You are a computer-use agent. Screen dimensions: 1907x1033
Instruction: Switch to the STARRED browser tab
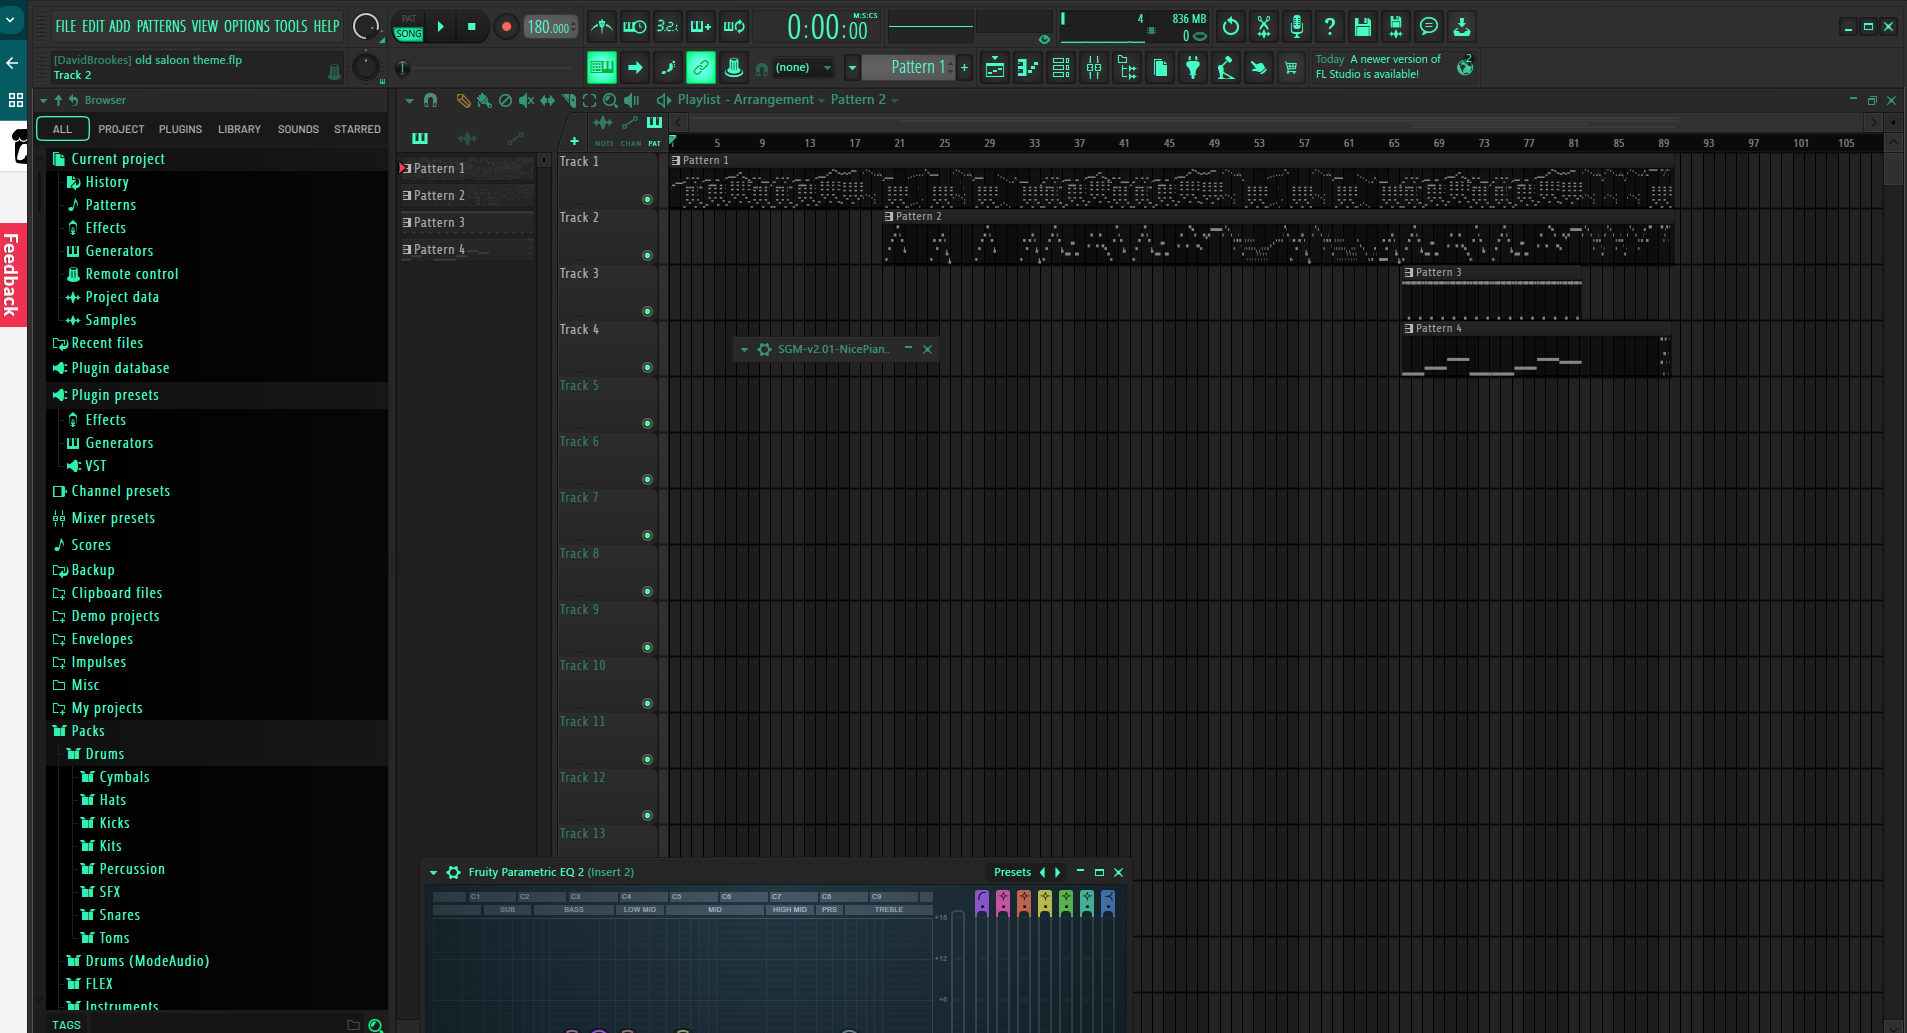click(x=357, y=129)
